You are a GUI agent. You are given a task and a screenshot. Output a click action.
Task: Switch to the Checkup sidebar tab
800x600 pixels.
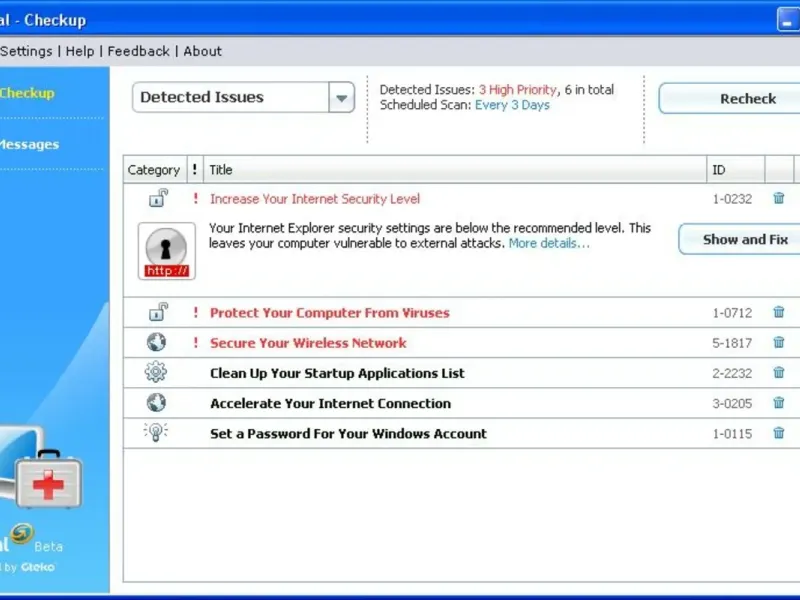27,93
